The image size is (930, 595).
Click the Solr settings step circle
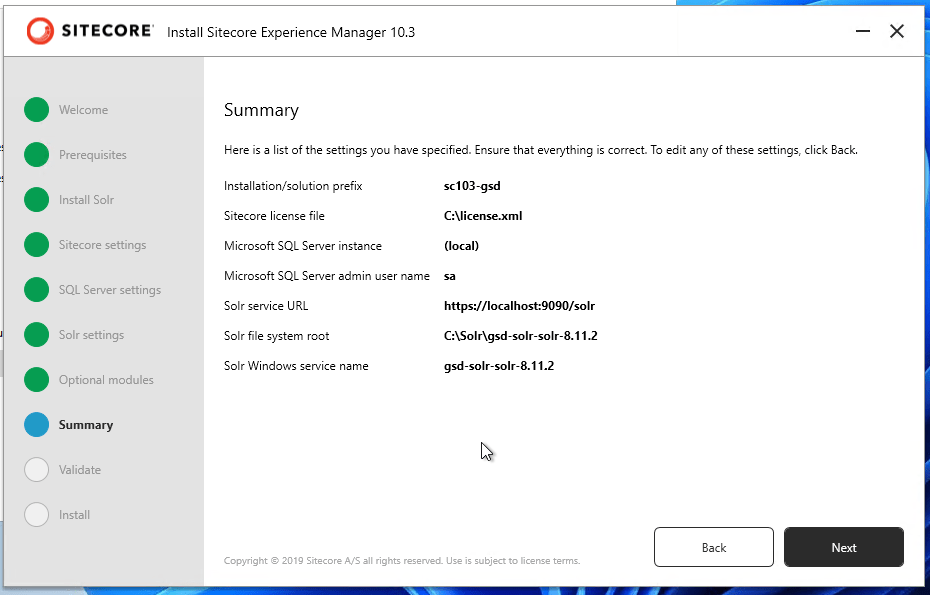click(37, 335)
